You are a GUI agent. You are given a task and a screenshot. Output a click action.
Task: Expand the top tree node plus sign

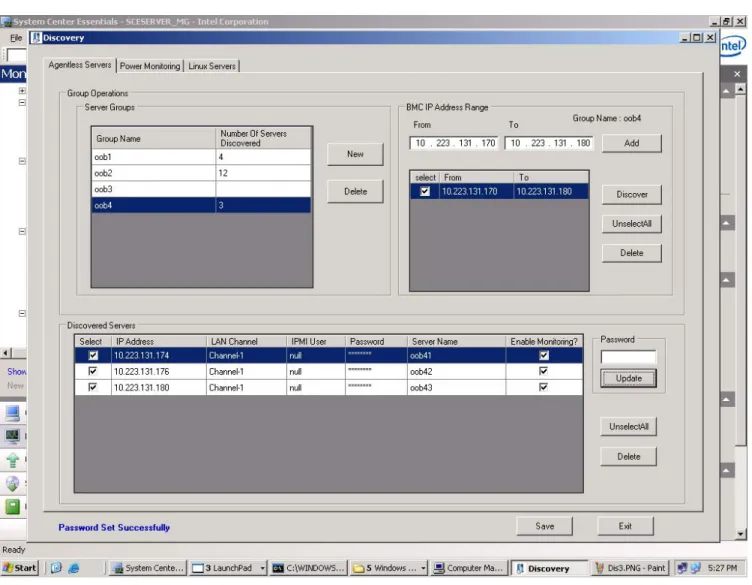pos(22,91)
